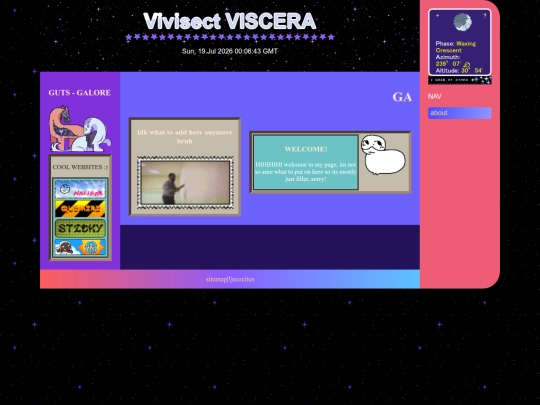
Task: Click the 'idk what to add here anymore bruh' text
Action: [x=185, y=137]
